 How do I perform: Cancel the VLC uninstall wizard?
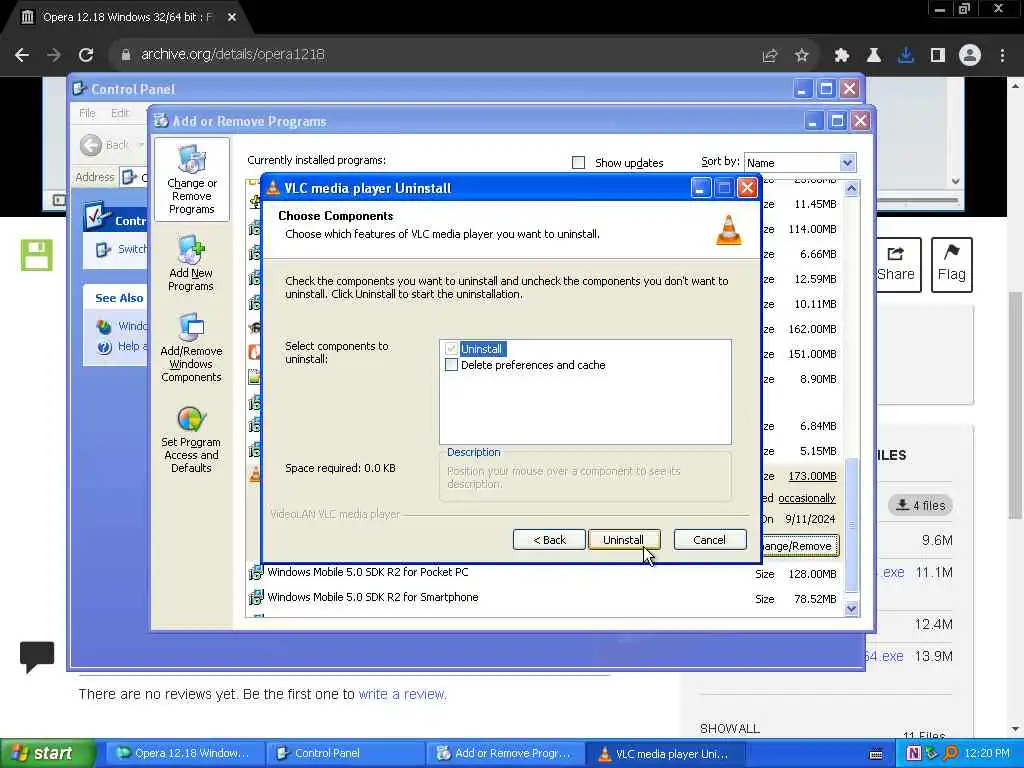(x=709, y=539)
